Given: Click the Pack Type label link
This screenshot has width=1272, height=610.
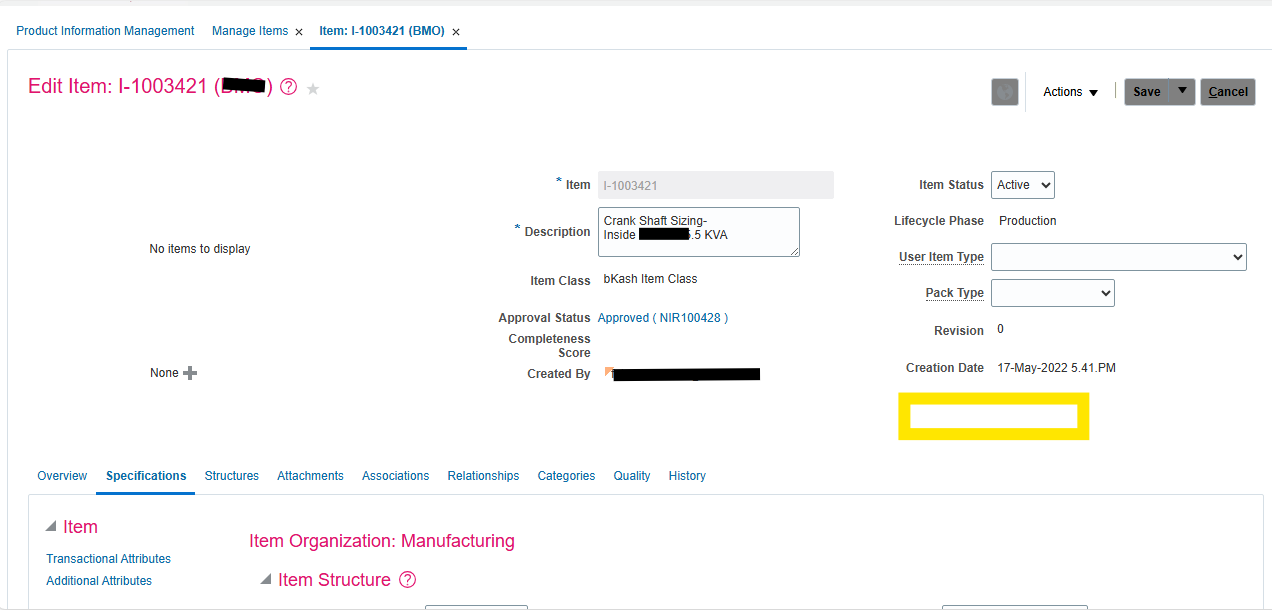Looking at the screenshot, I should tap(955, 293).
